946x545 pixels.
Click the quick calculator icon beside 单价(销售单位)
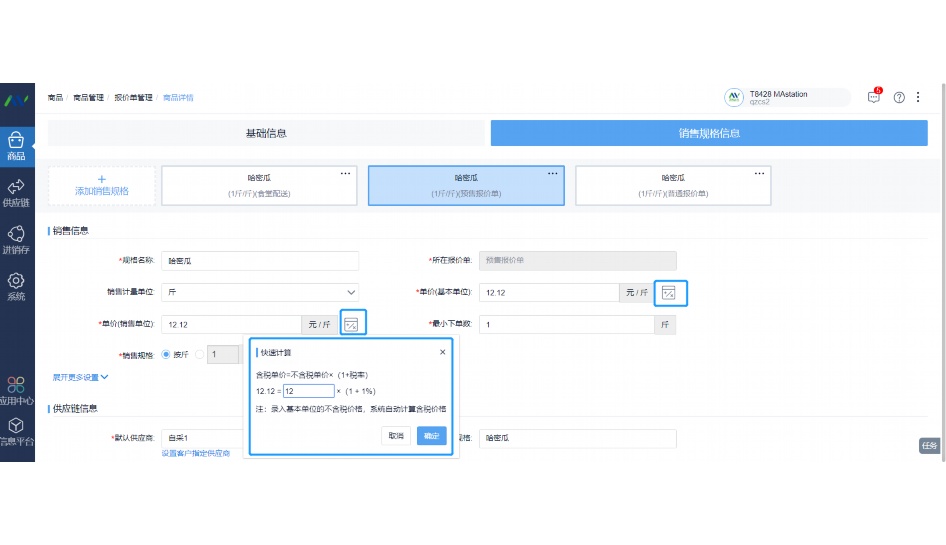tap(351, 324)
